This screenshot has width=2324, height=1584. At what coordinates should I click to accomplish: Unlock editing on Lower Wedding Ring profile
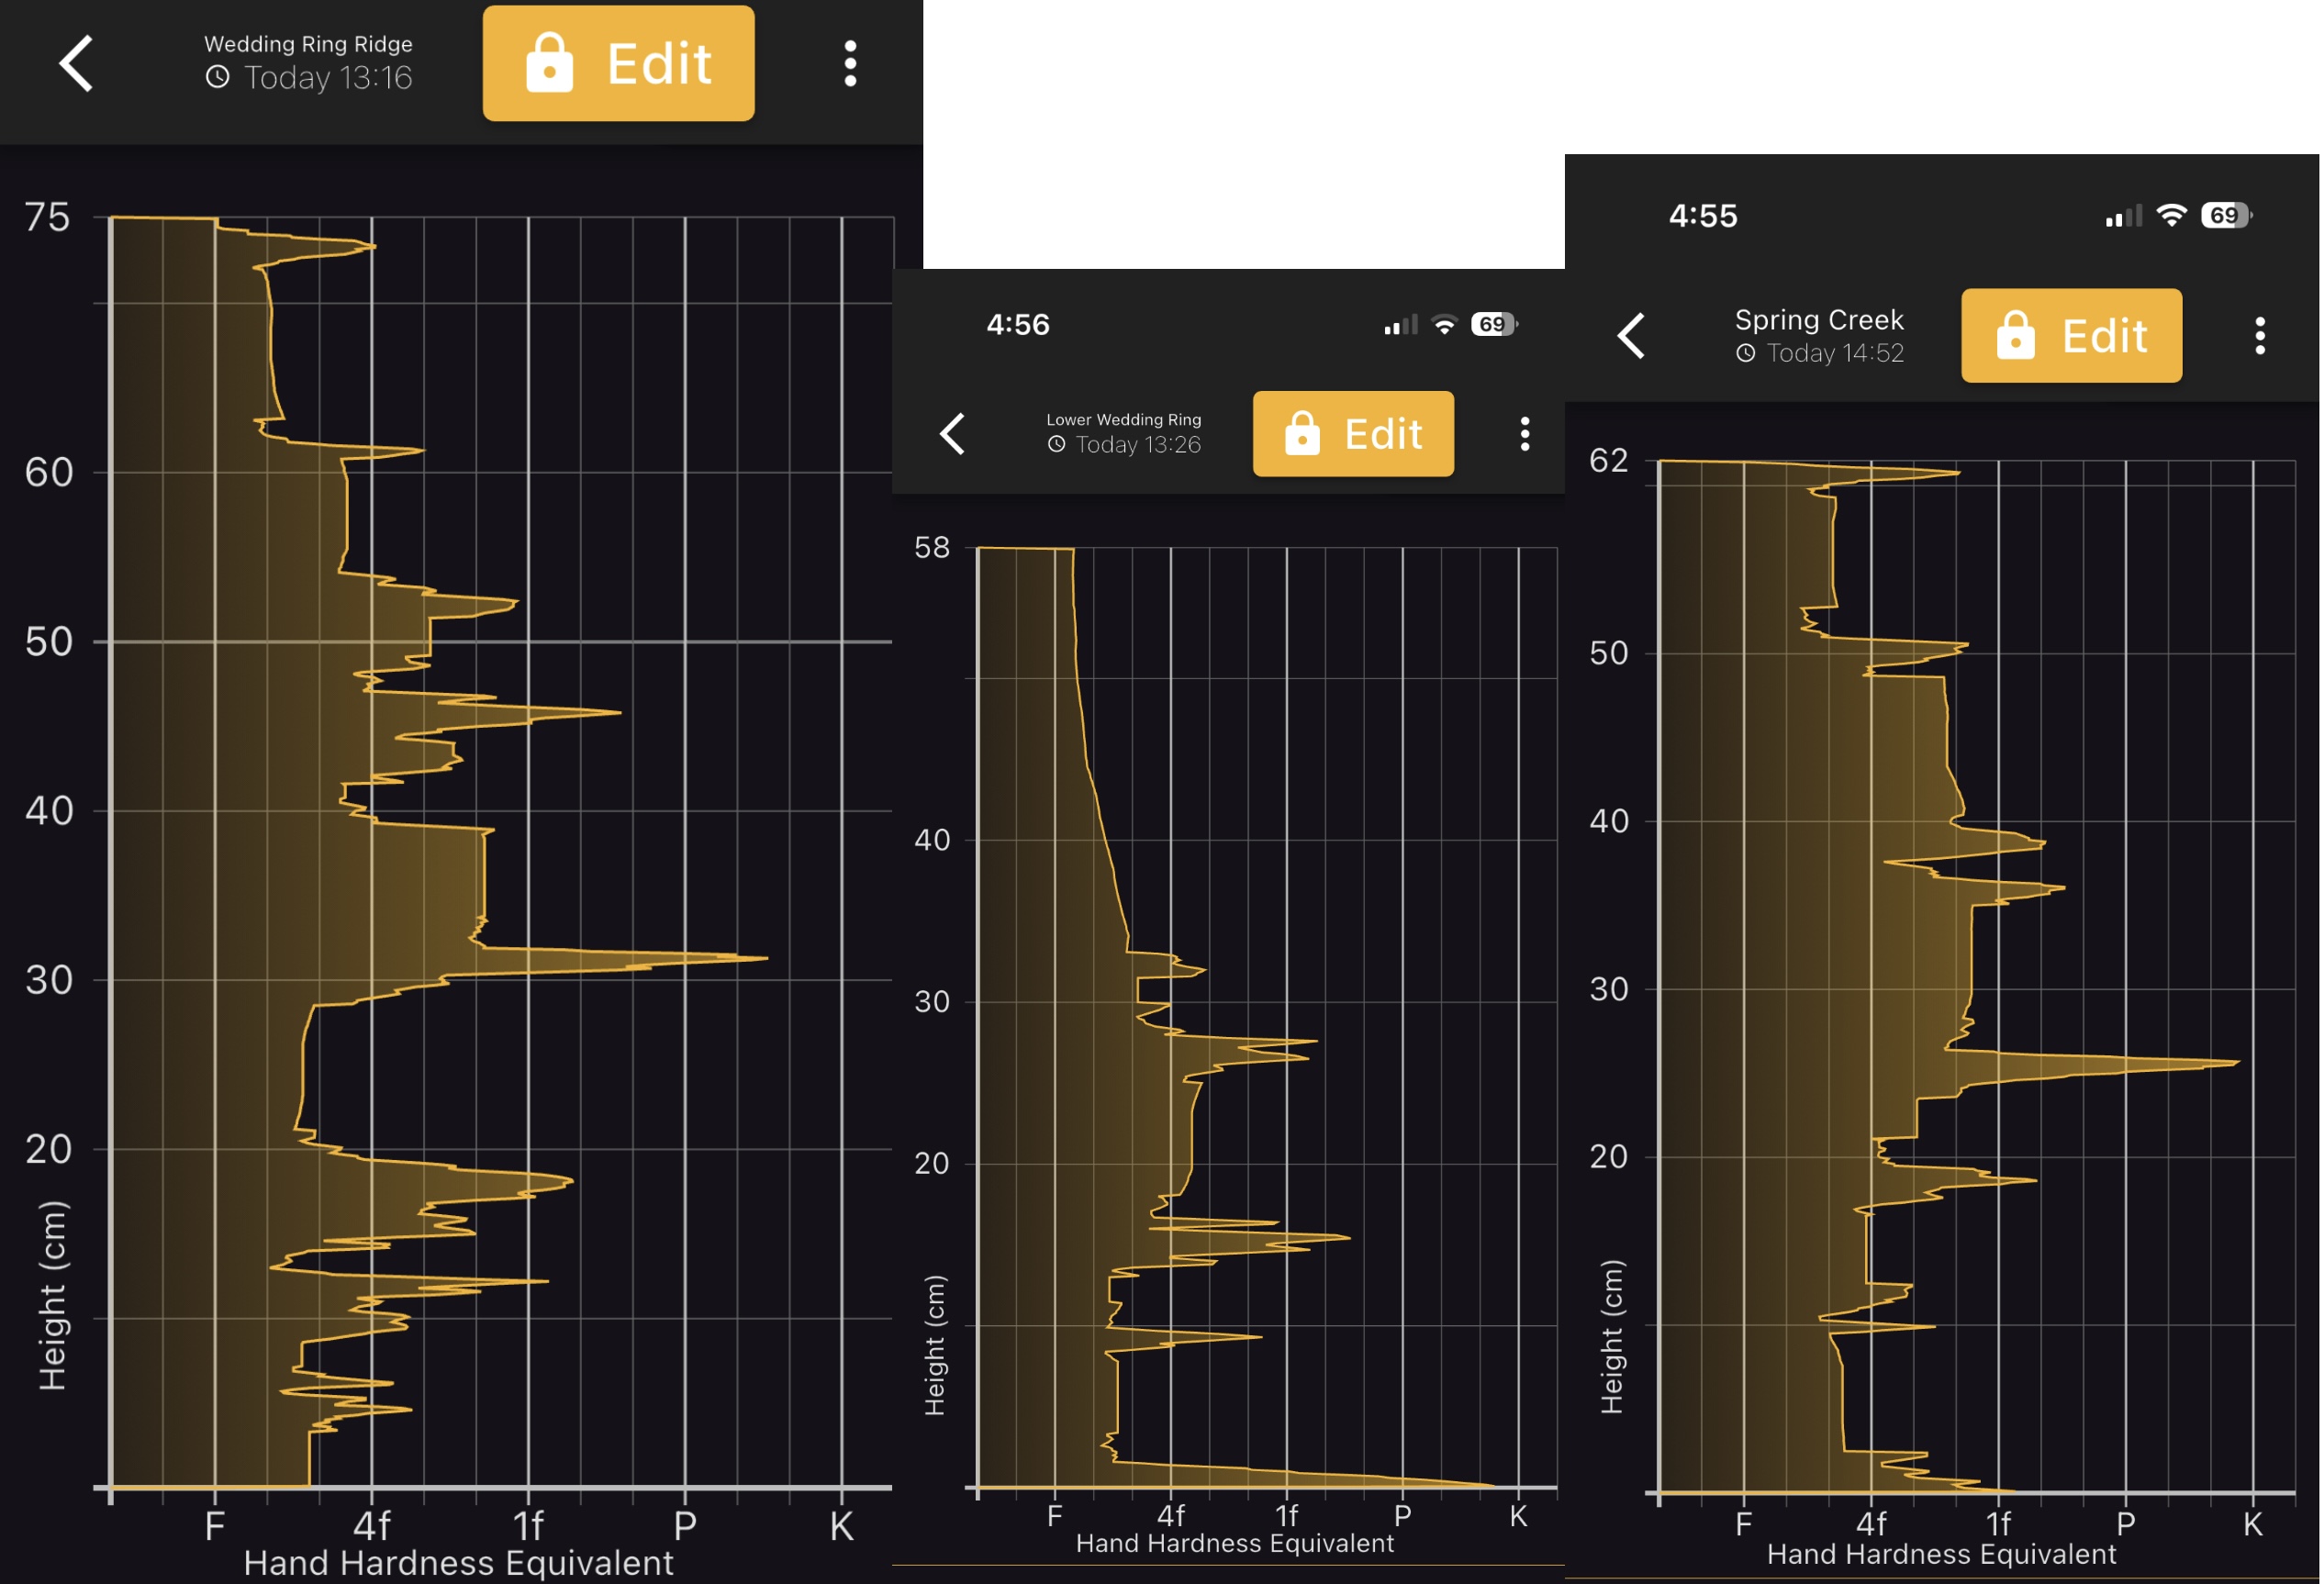1353,434
